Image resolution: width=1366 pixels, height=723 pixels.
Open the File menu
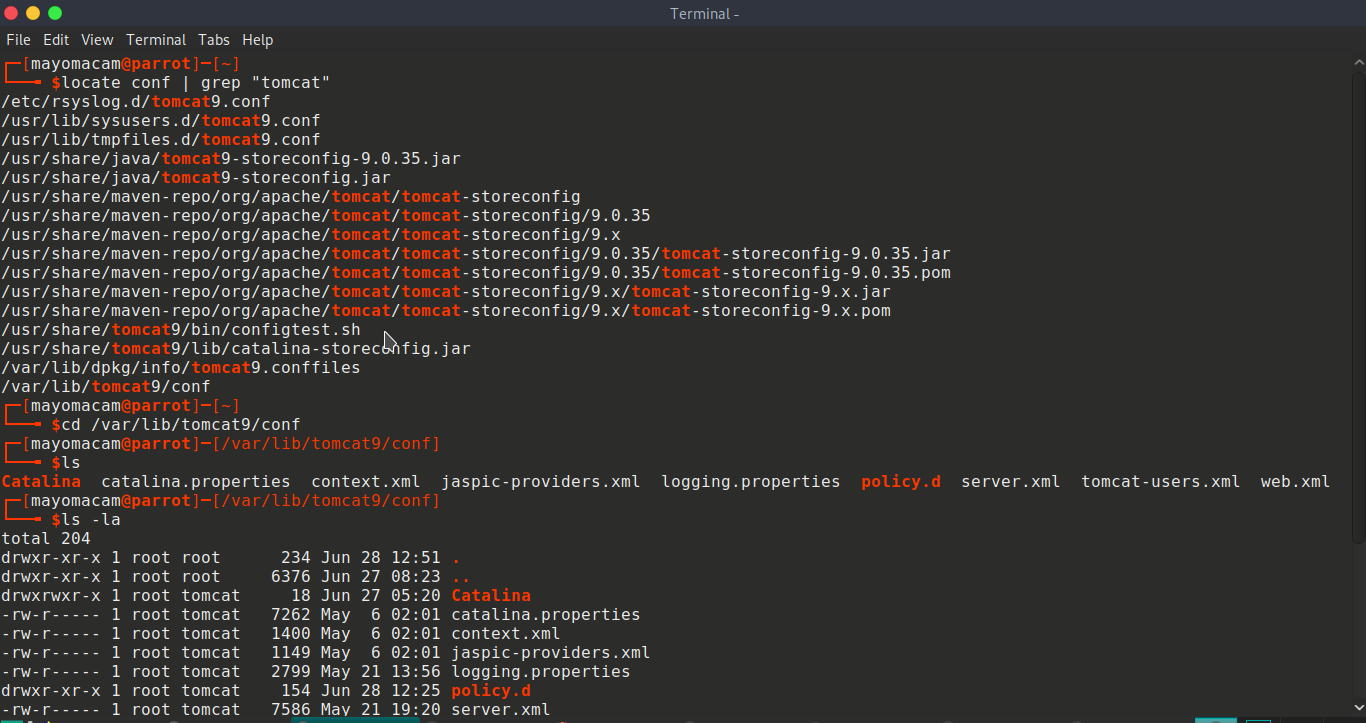click(18, 40)
